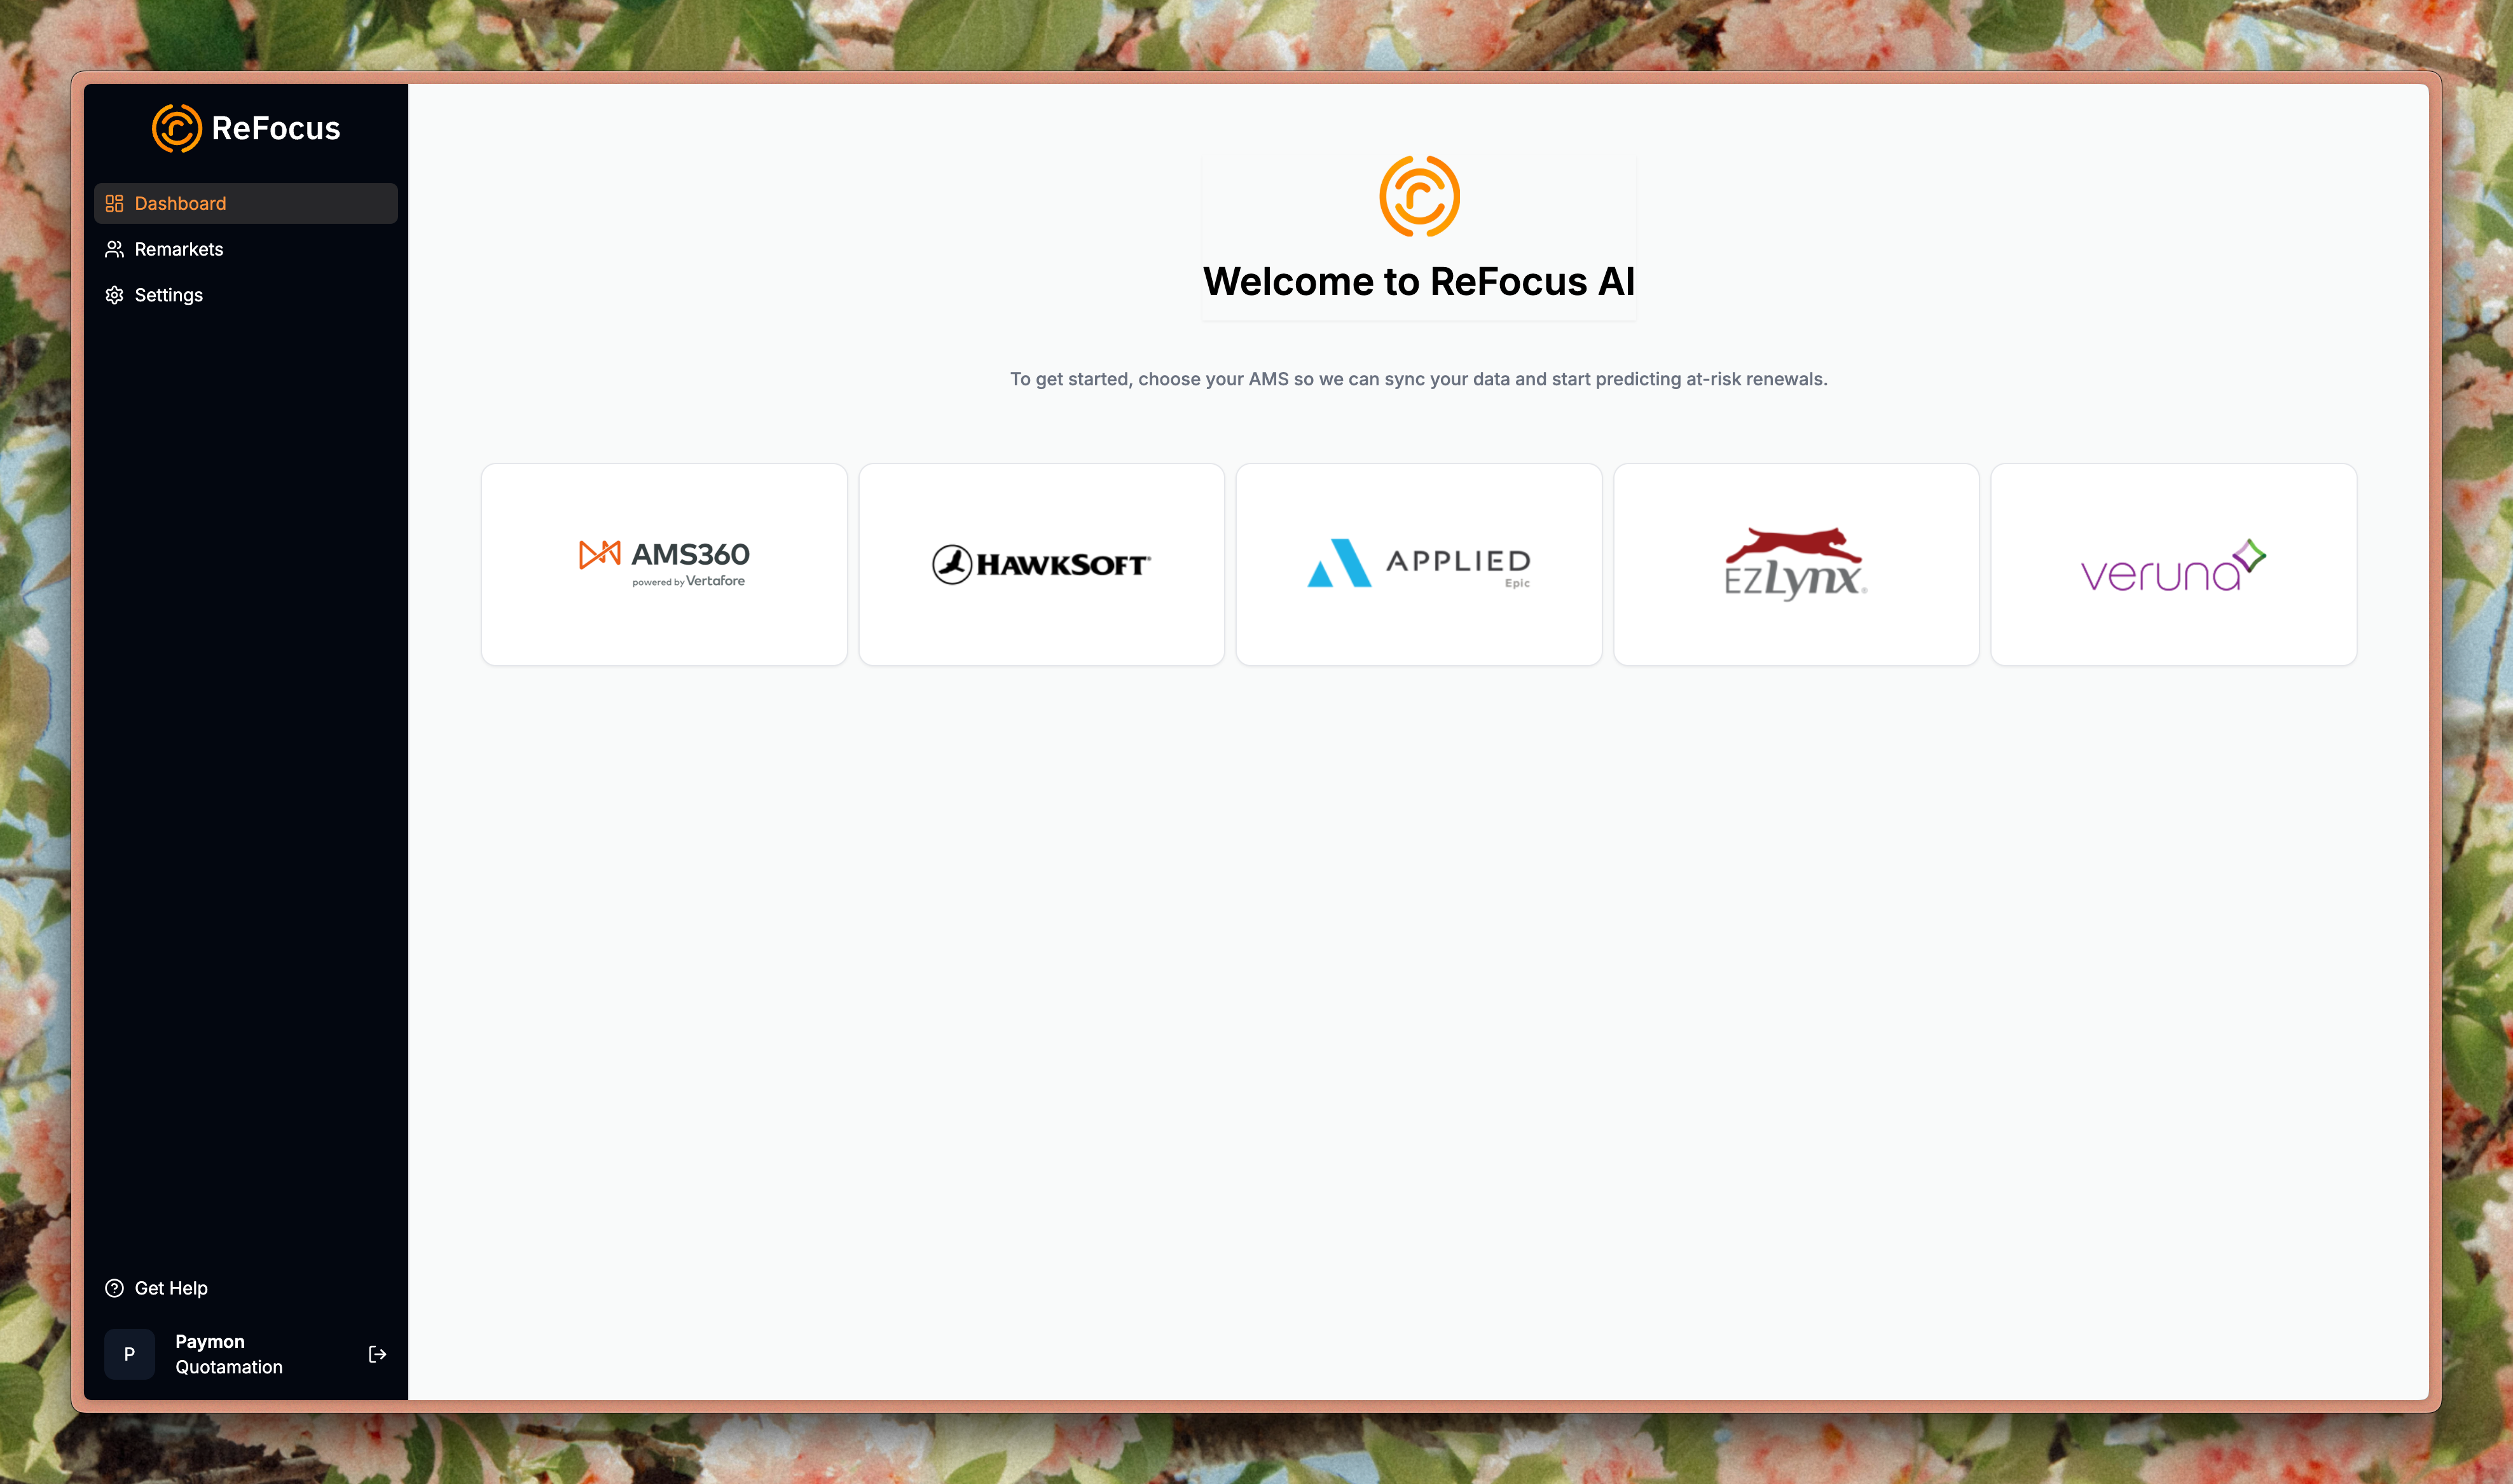
Task: Click the P user avatar
Action: 129,1354
